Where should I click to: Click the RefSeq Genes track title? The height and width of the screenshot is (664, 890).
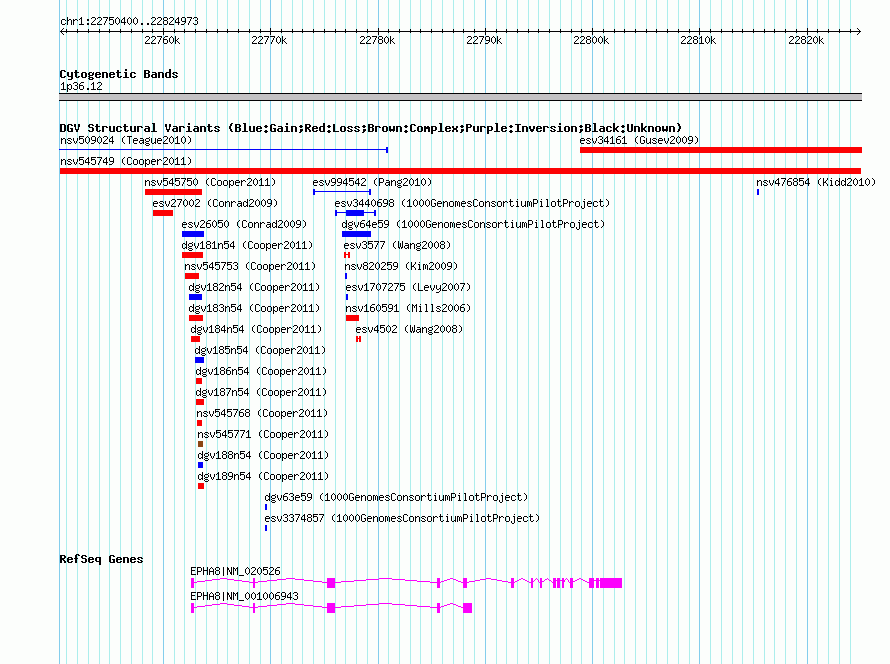click(x=102, y=559)
